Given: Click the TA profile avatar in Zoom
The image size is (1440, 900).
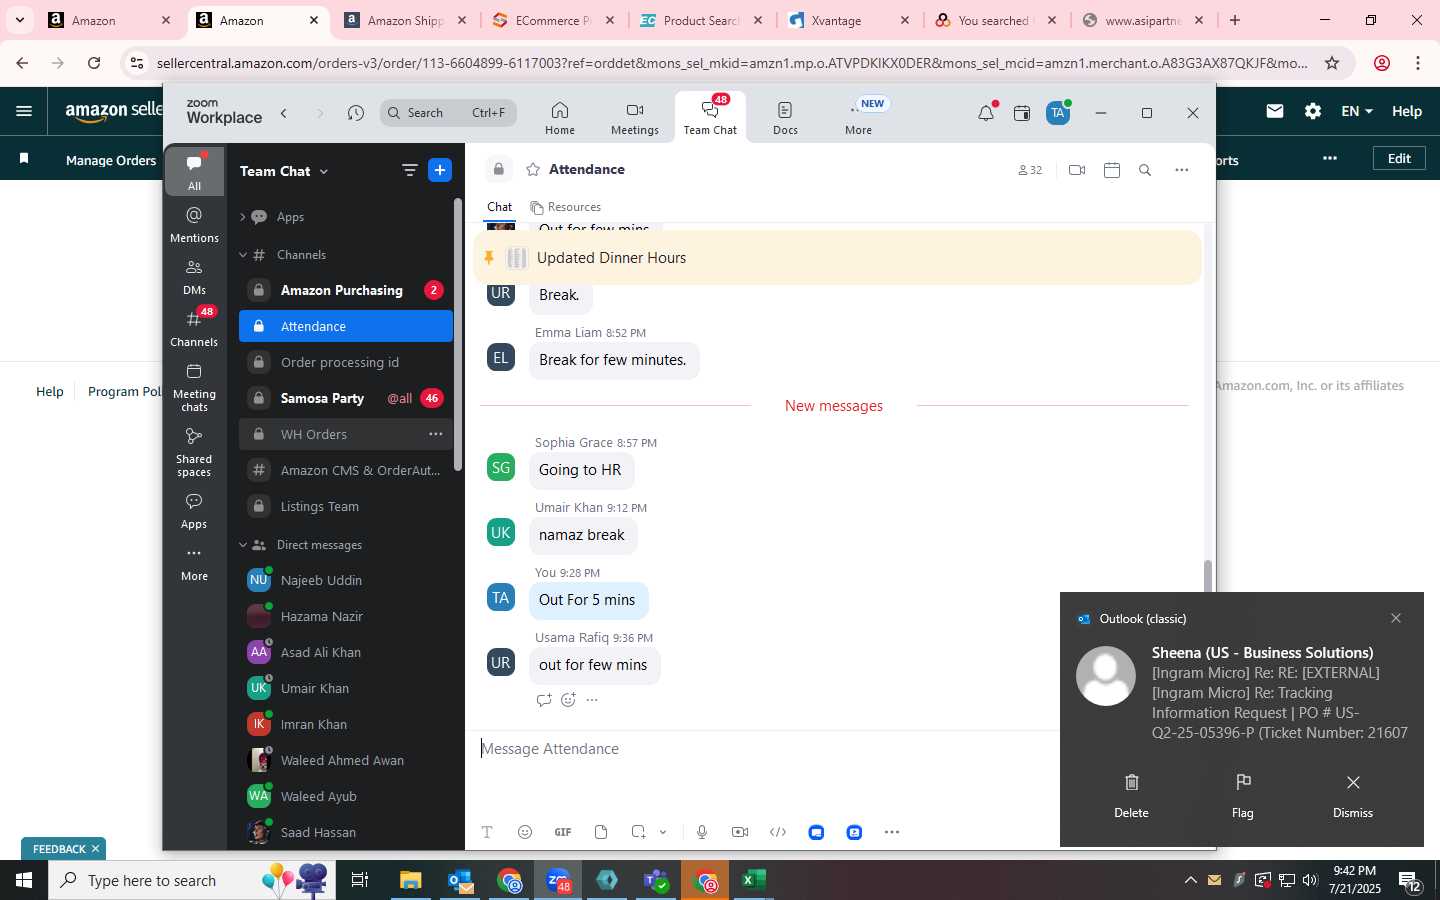Looking at the screenshot, I should (x=1058, y=113).
